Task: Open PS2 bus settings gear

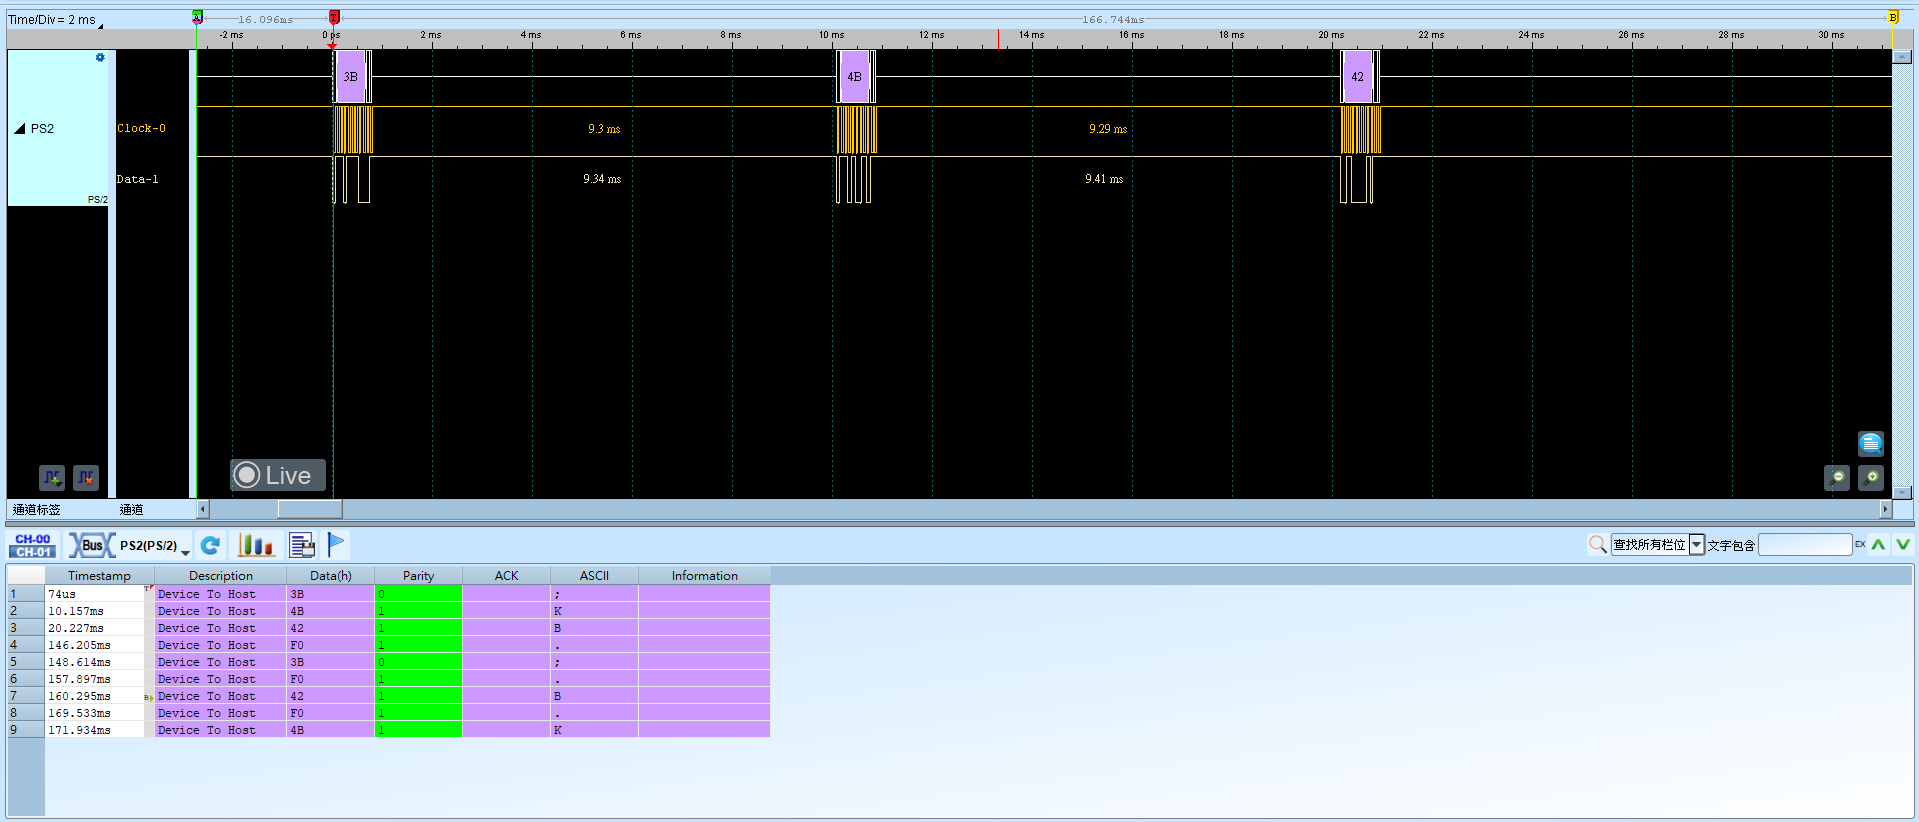Action: (x=100, y=58)
